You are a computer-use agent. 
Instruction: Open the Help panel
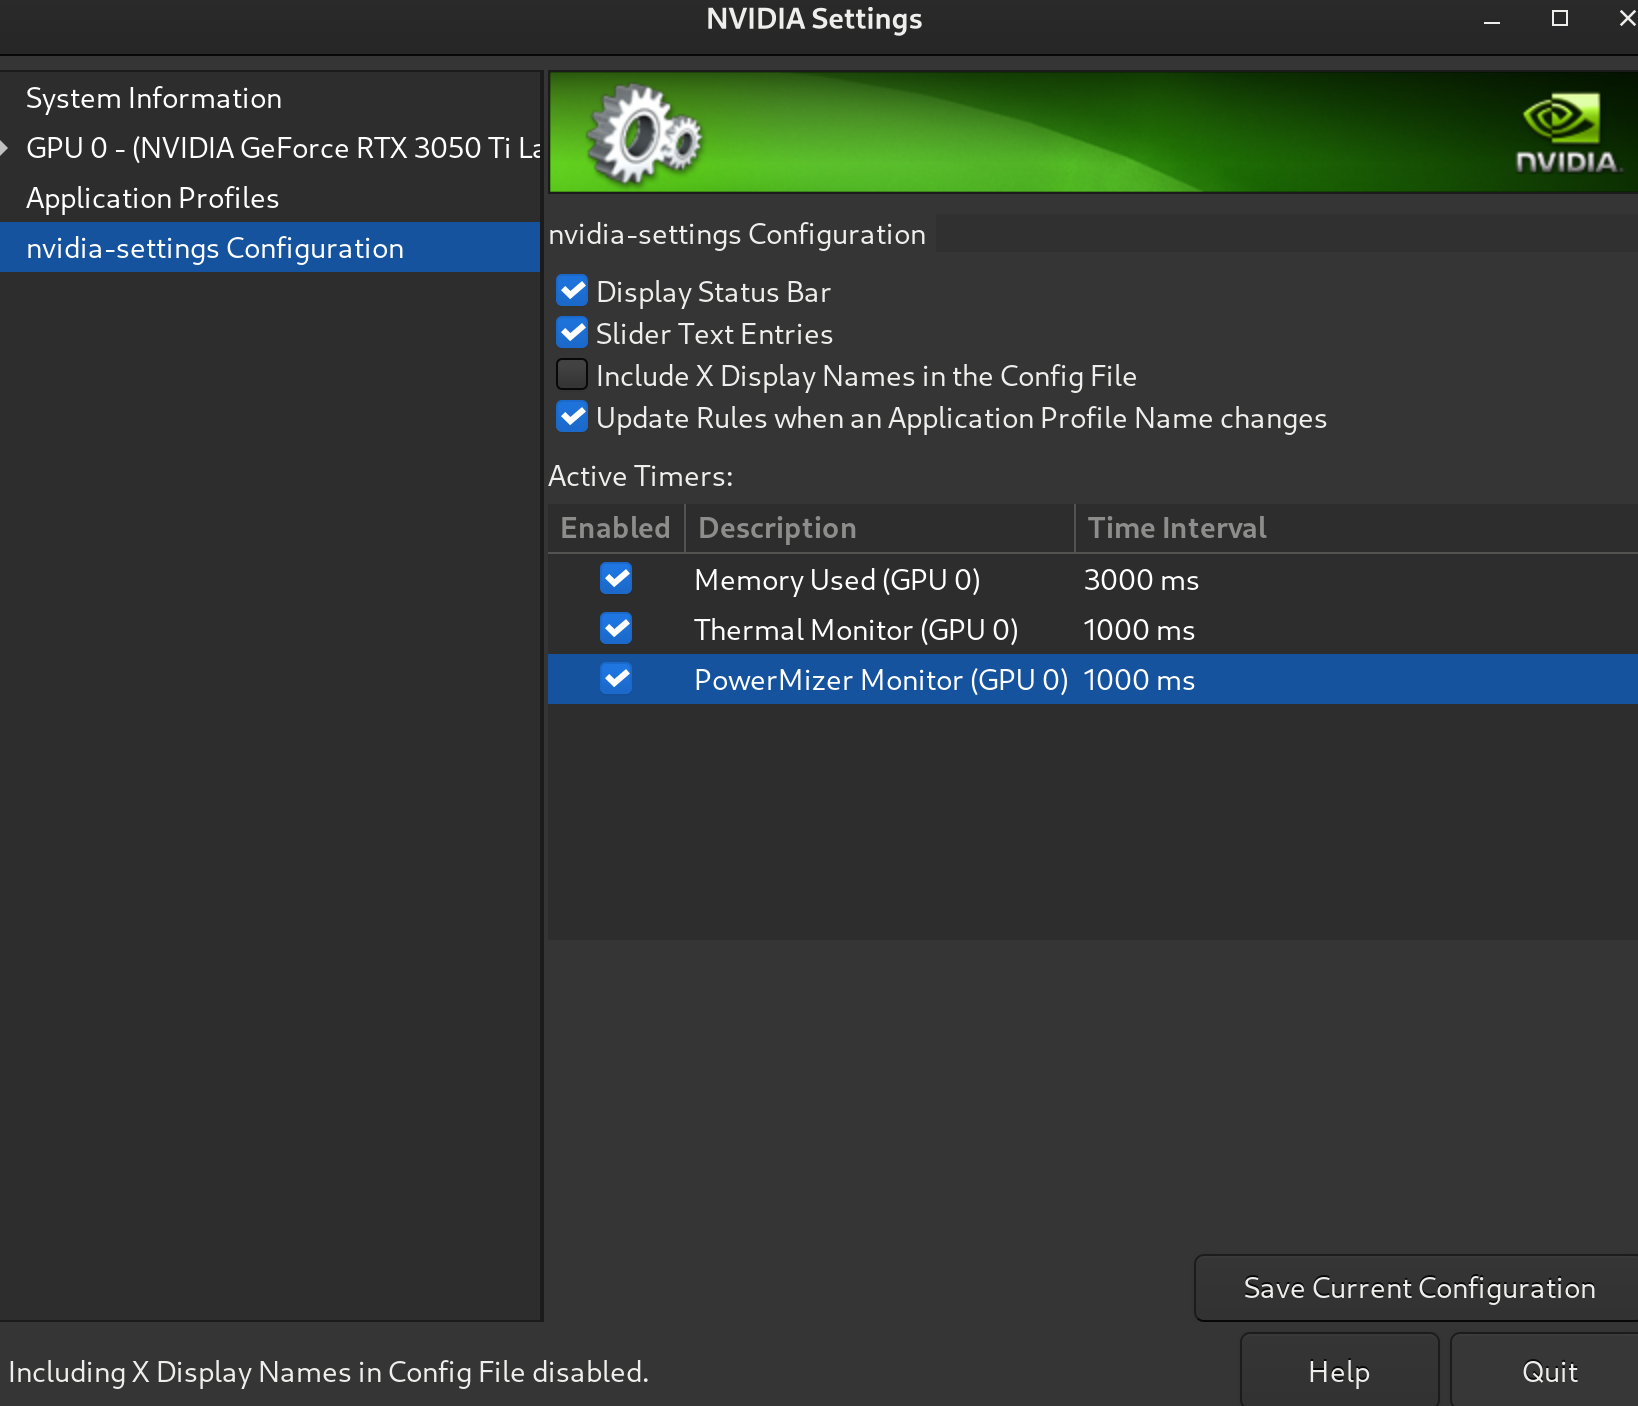pyautogui.click(x=1339, y=1371)
